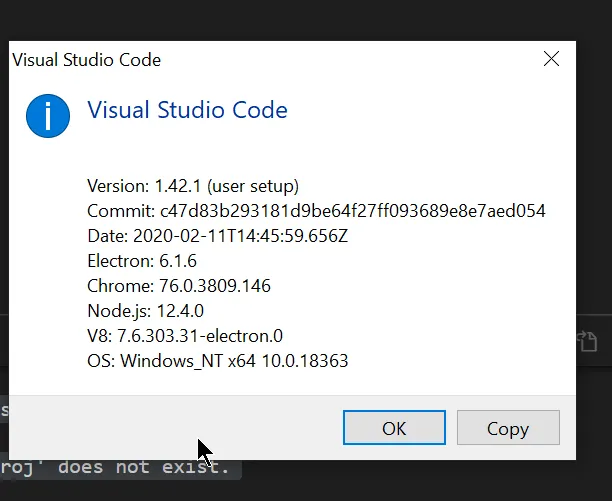612x501 pixels.
Task: Click the 'does not exist' message text
Action: 120,467
